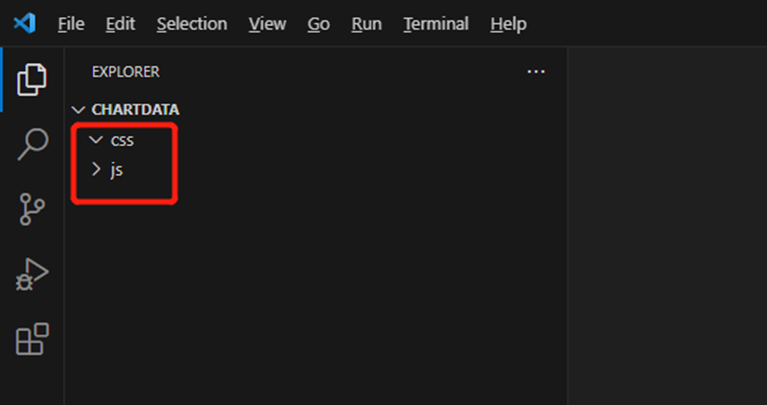Select the css folder in tree
Image resolution: width=767 pixels, height=405 pixels.
[x=122, y=141]
